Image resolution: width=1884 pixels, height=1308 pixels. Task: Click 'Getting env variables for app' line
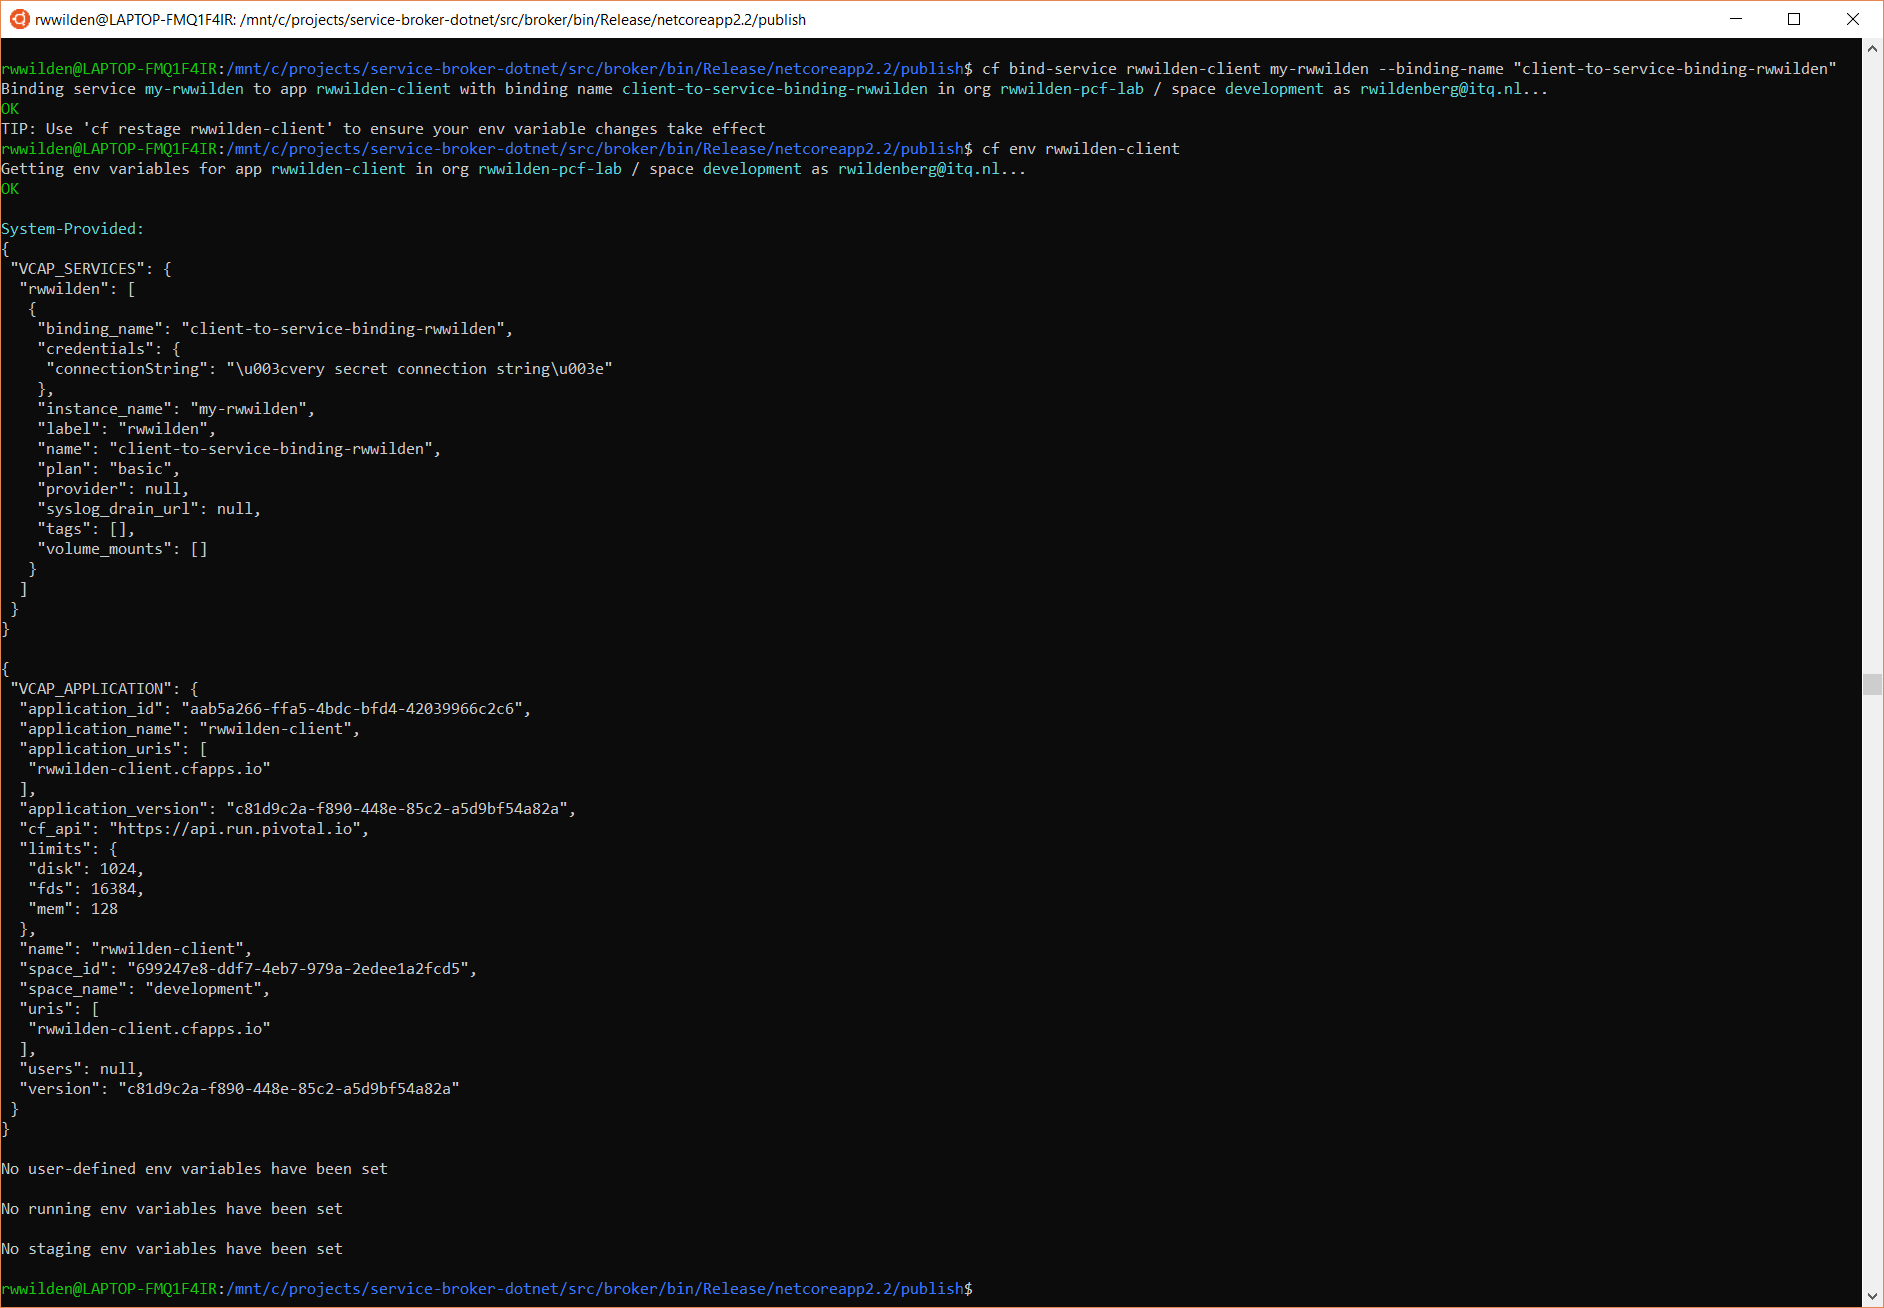coord(514,169)
